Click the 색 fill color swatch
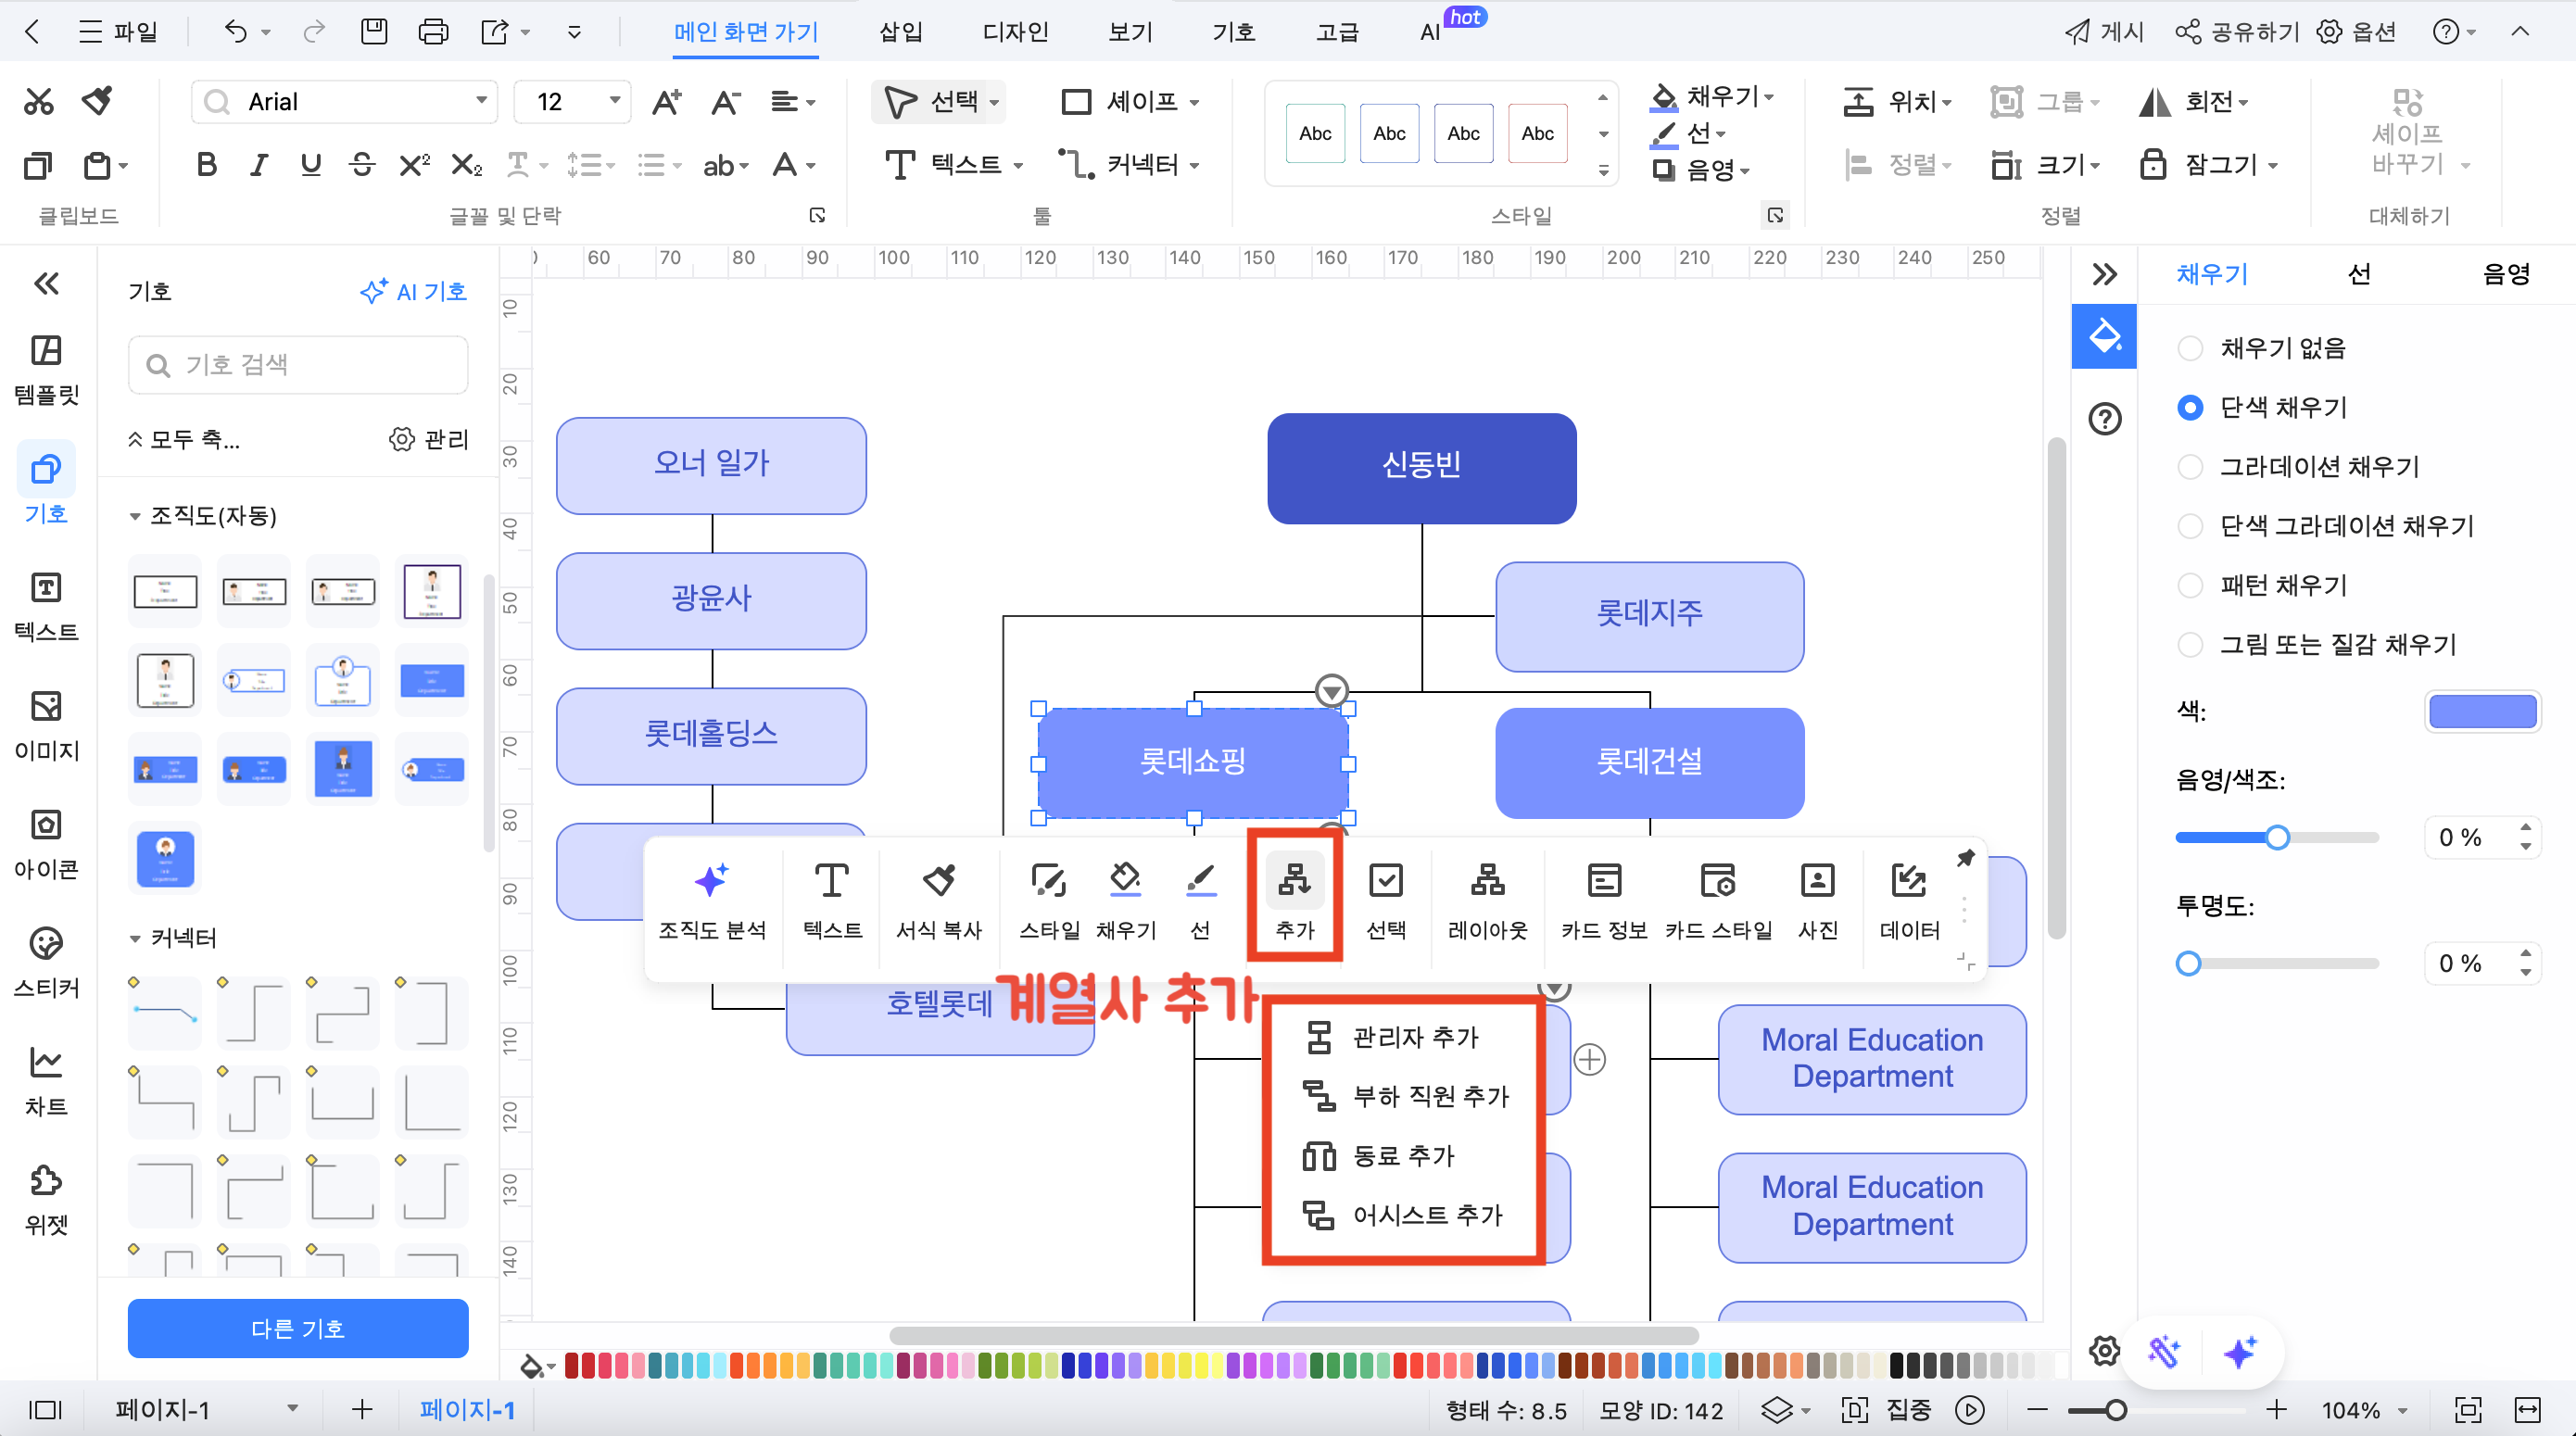The image size is (2576, 1436). tap(2482, 711)
